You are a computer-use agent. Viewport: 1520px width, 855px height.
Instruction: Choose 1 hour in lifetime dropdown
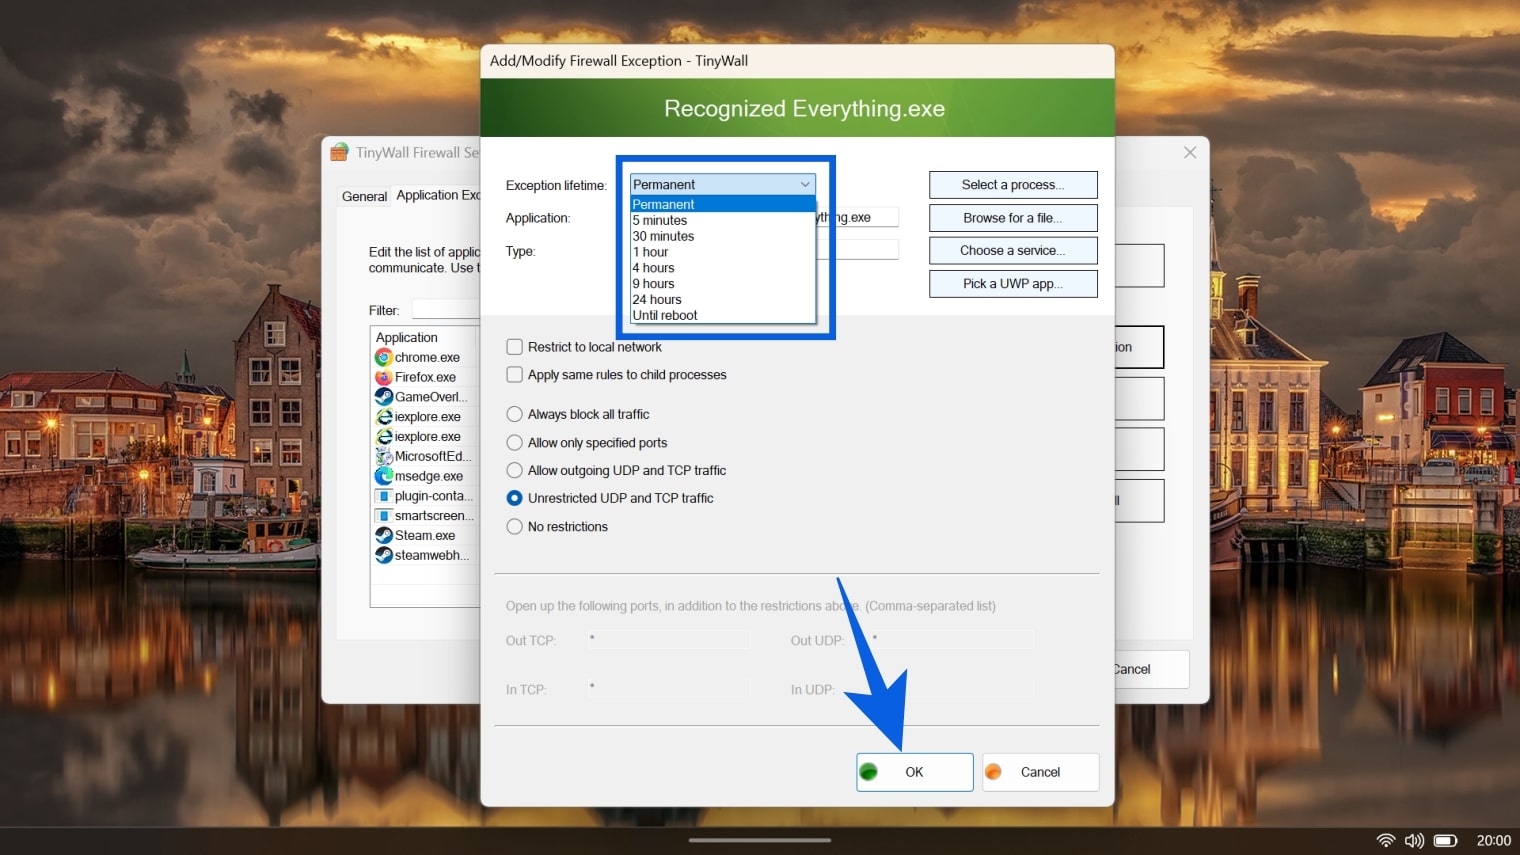tap(723, 252)
